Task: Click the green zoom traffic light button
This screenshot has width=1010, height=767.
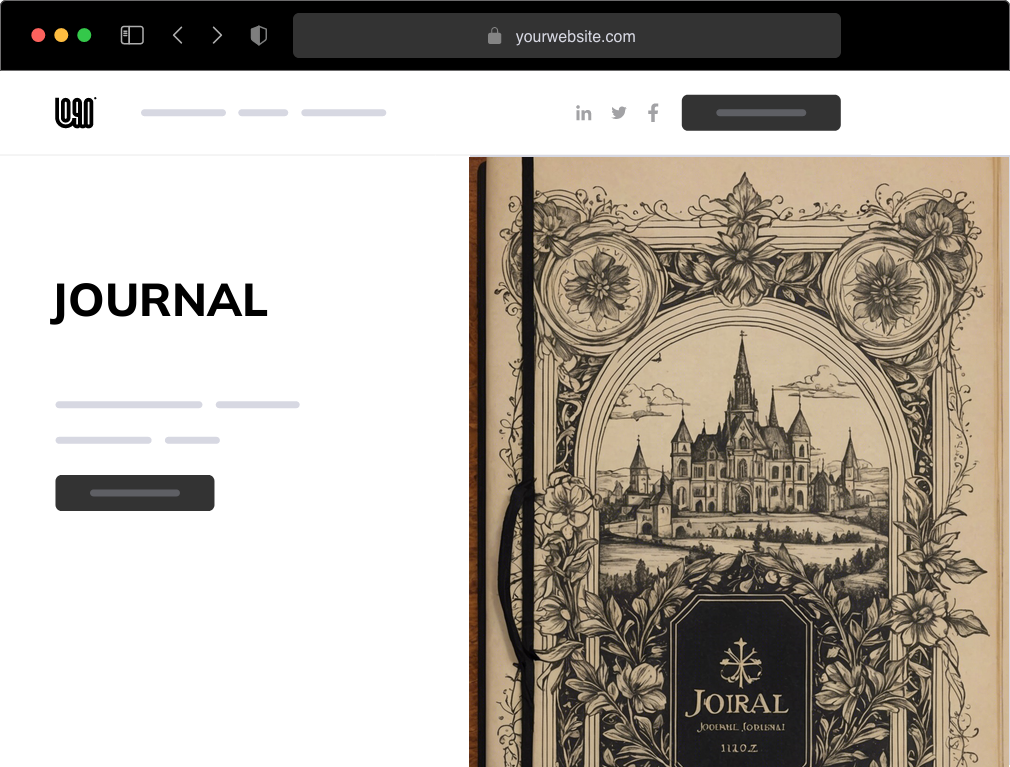Action: click(86, 33)
